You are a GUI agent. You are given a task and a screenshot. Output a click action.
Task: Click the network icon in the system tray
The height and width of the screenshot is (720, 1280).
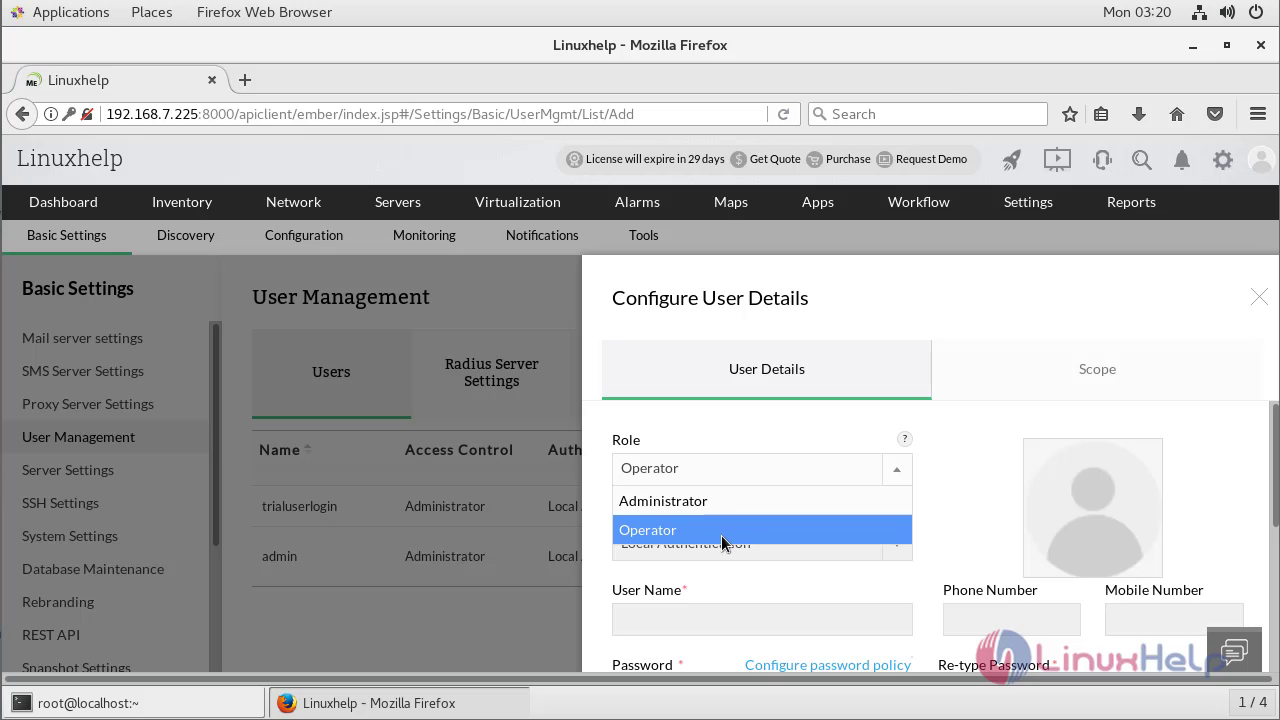pos(1199,12)
